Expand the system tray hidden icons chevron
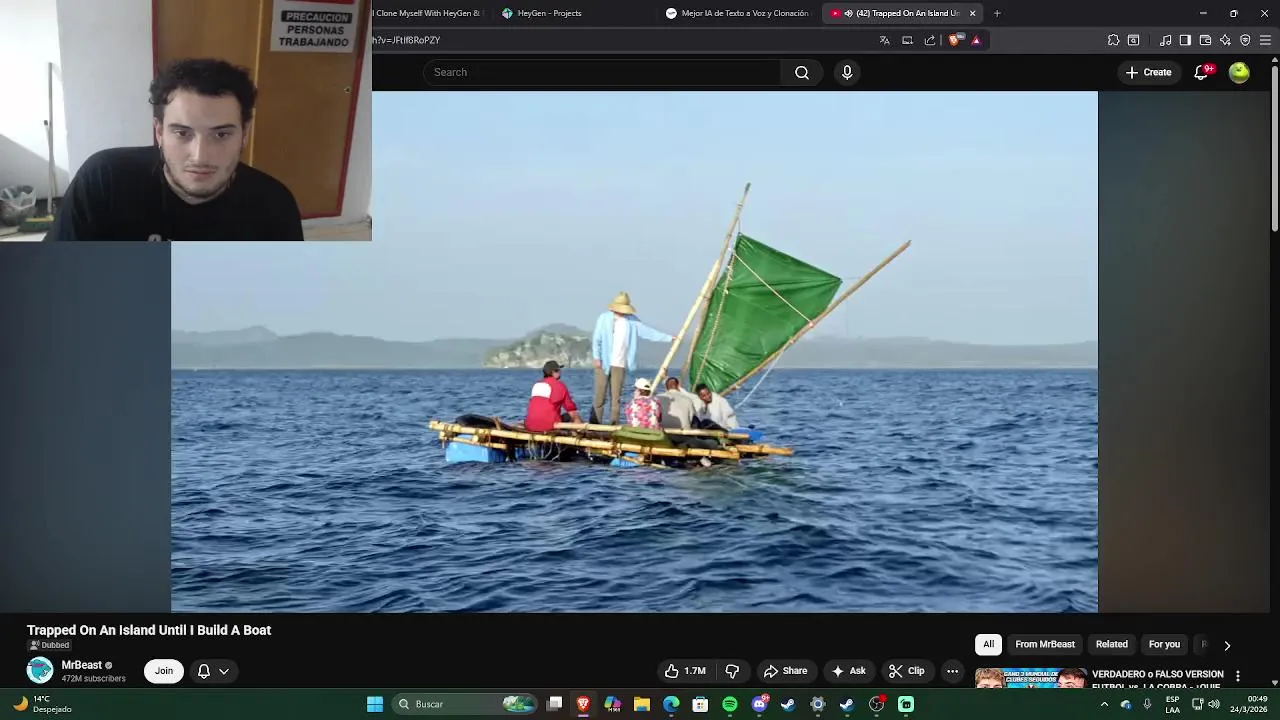 pos(1104,704)
